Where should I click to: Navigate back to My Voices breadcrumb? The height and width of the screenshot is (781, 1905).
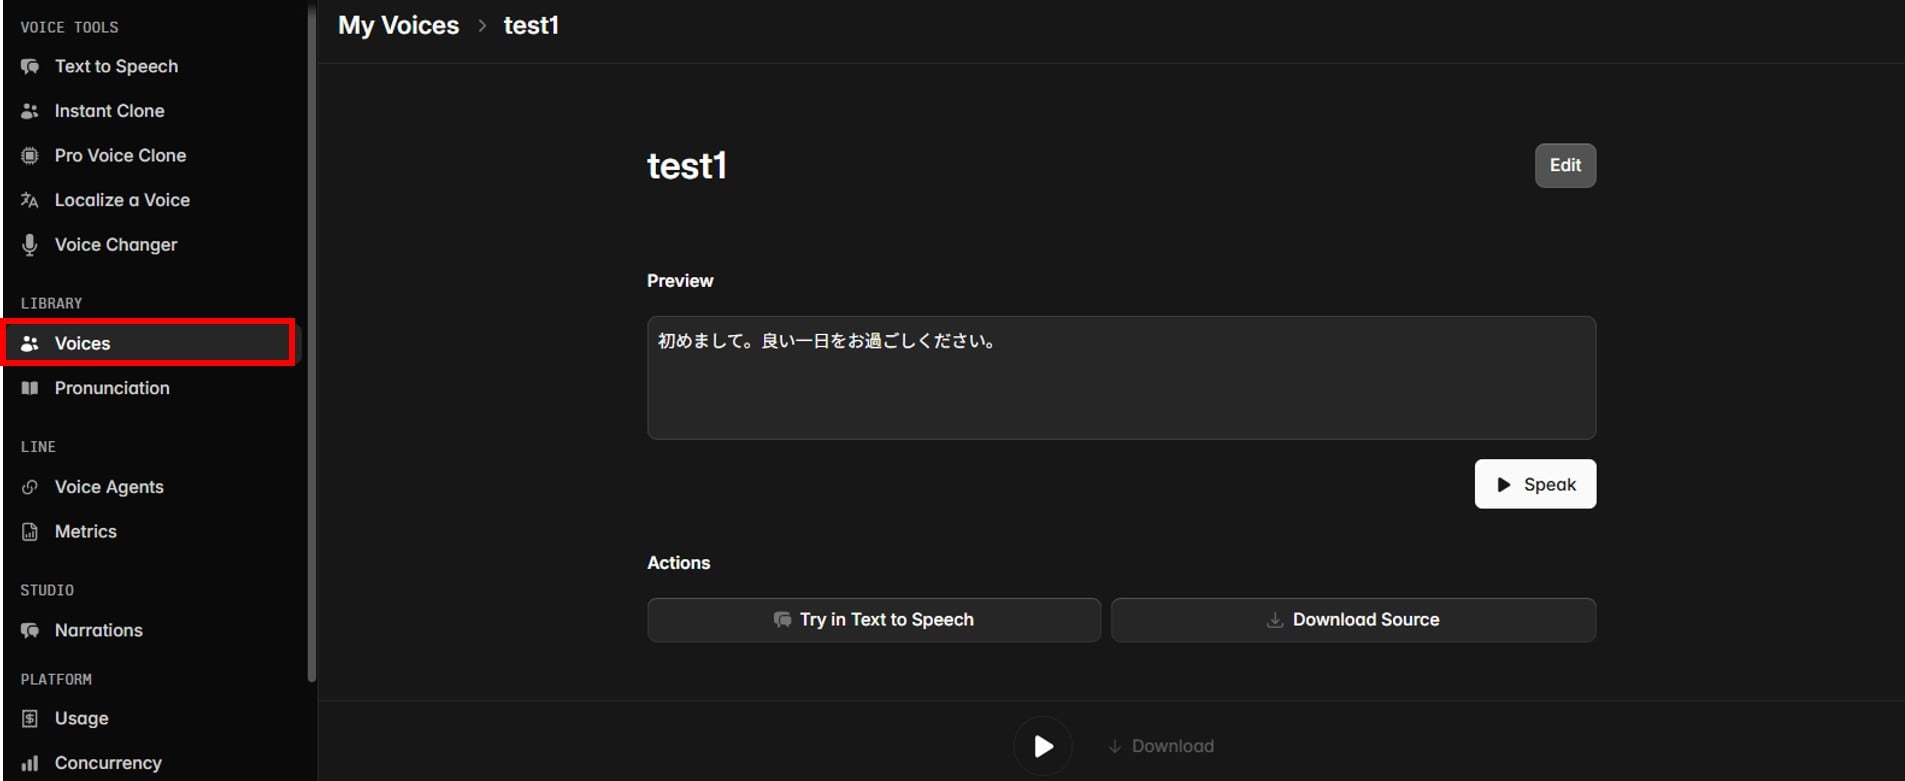coord(398,26)
